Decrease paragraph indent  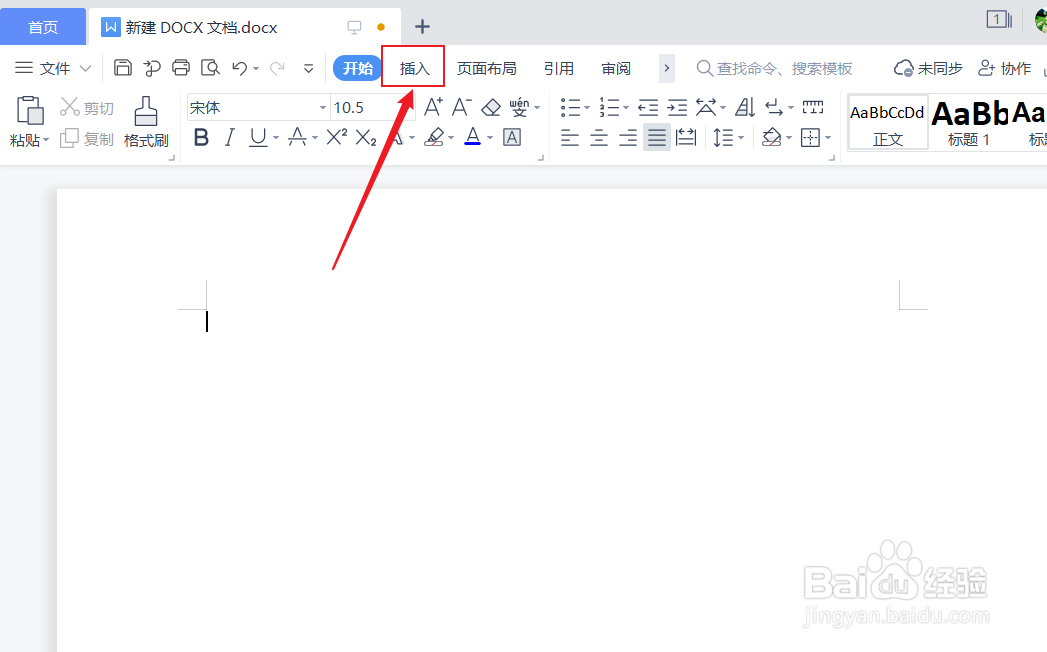click(x=648, y=107)
